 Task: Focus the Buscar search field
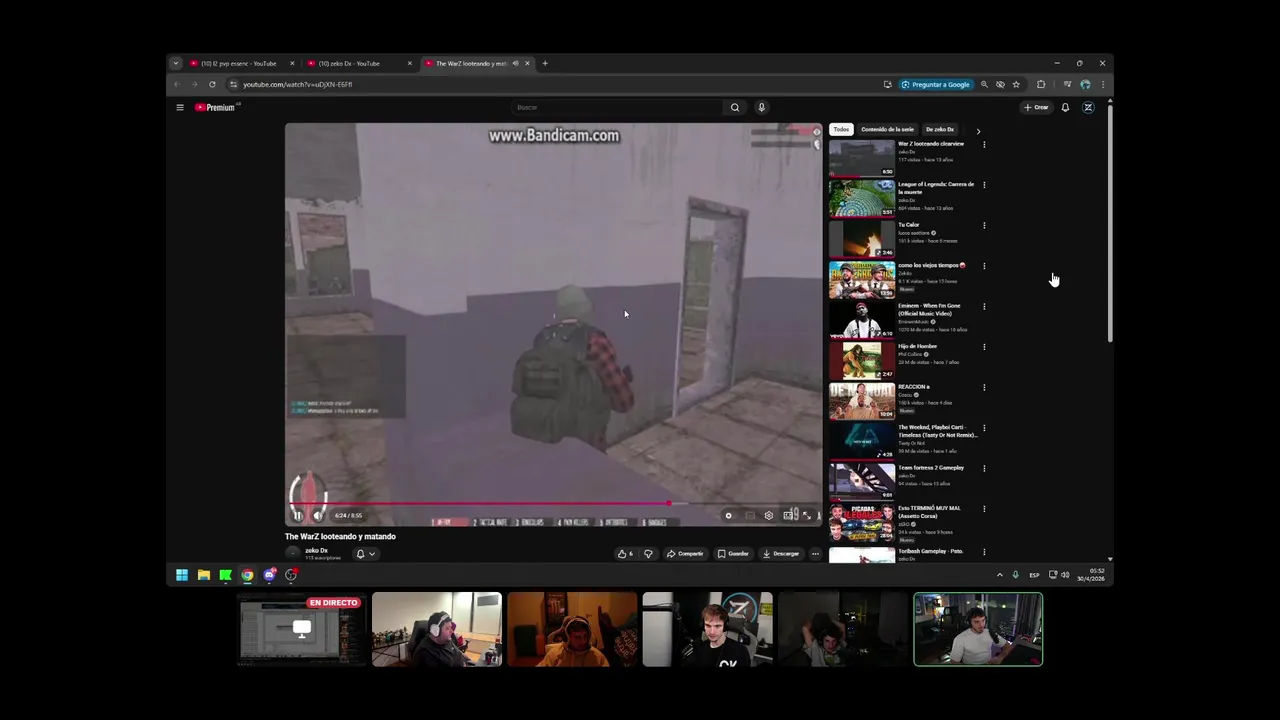click(x=617, y=107)
